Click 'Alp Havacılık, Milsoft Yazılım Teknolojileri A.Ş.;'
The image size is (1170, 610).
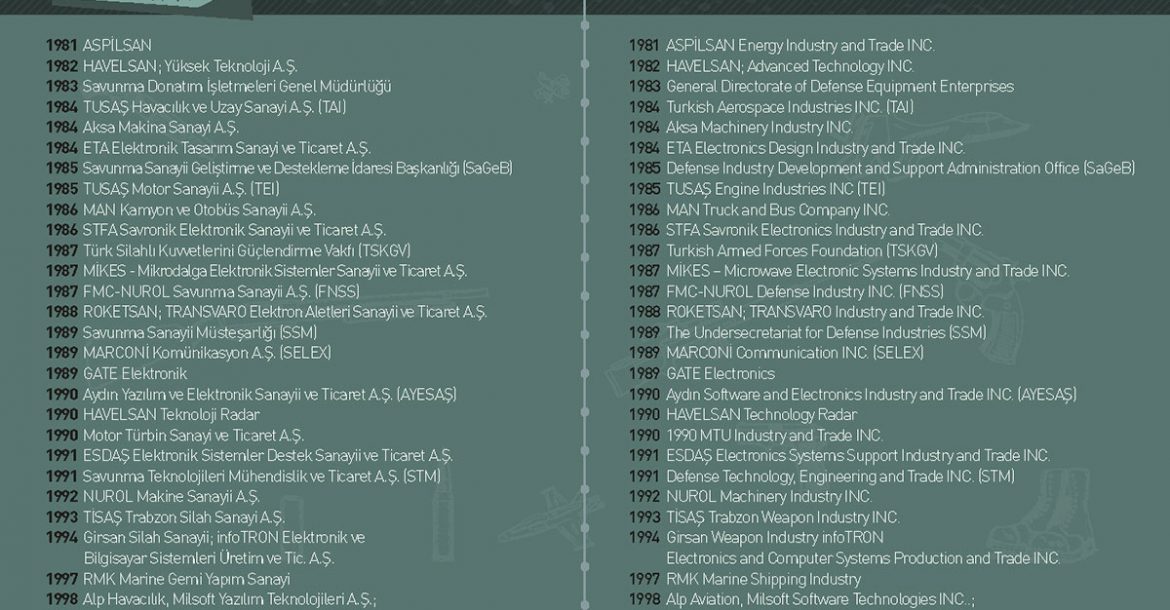[230, 600]
